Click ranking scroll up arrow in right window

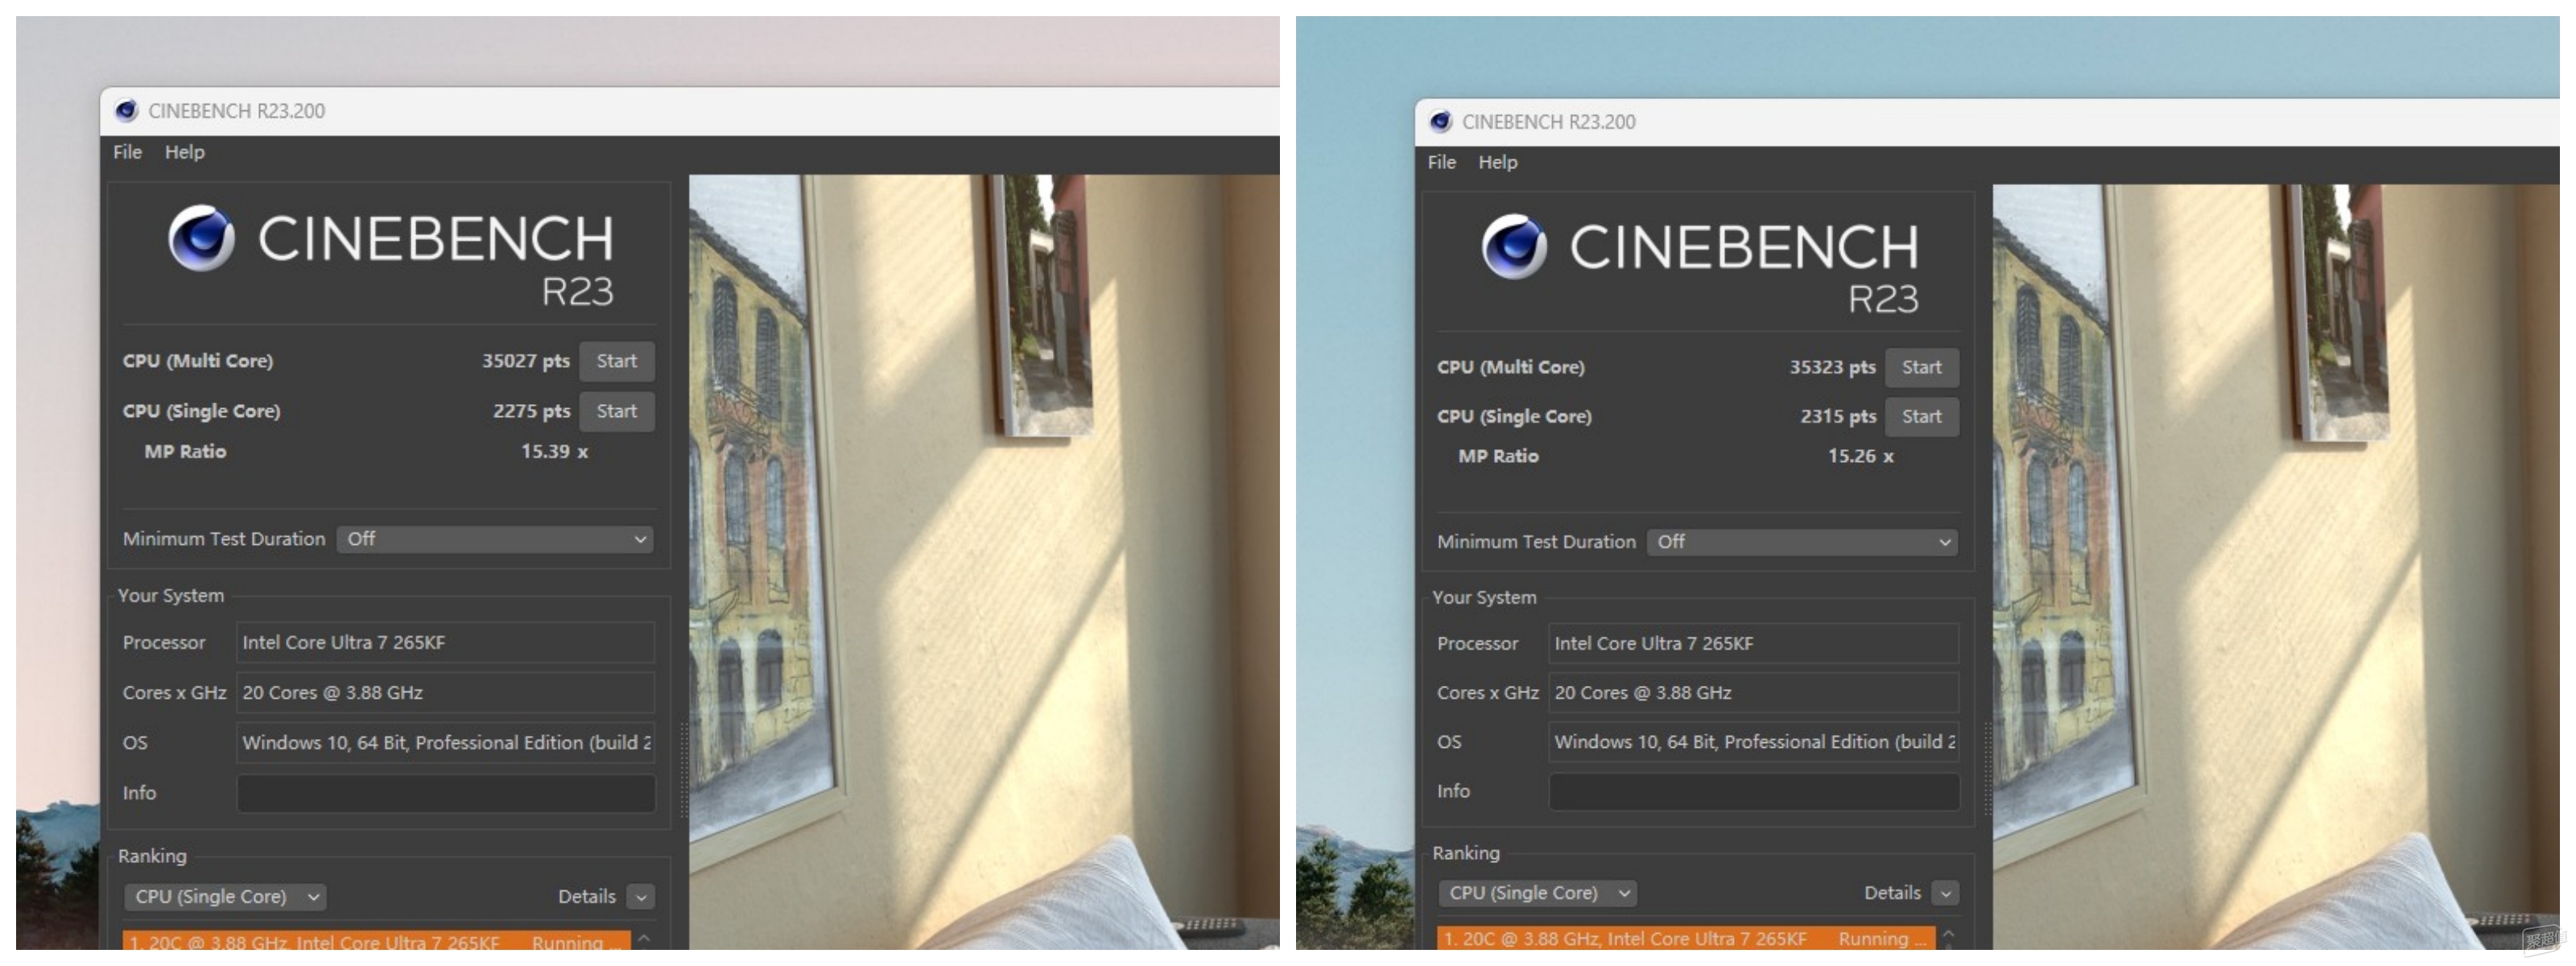(x=1948, y=935)
